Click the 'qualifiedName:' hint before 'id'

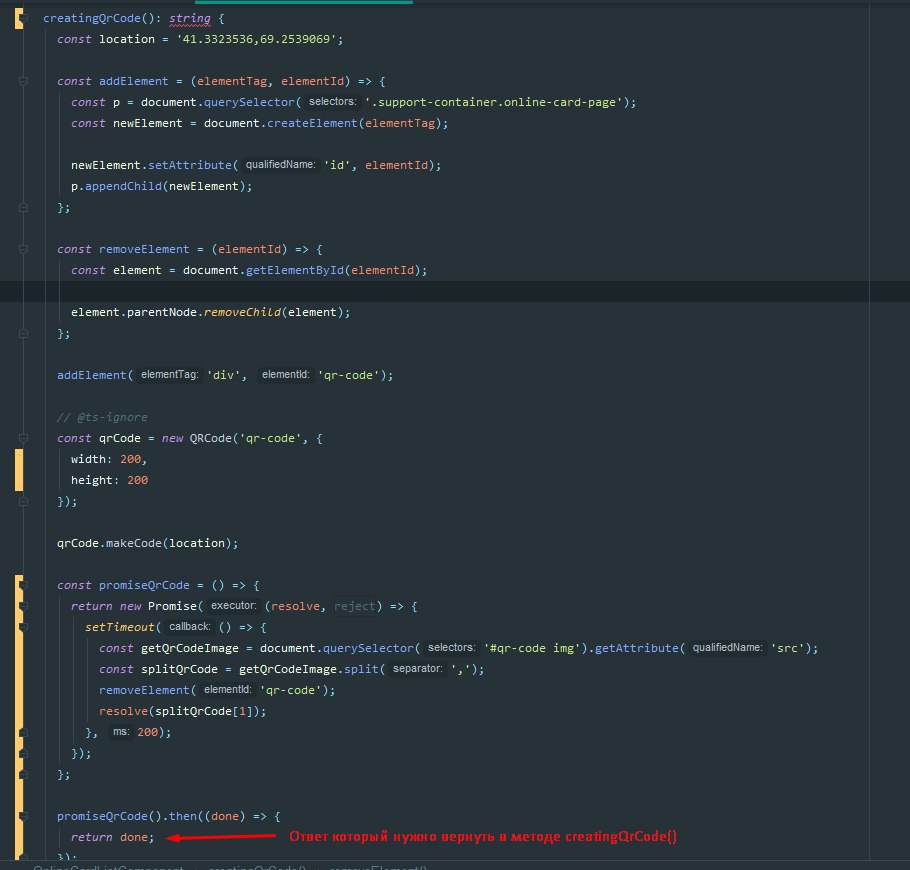pyautogui.click(x=280, y=165)
